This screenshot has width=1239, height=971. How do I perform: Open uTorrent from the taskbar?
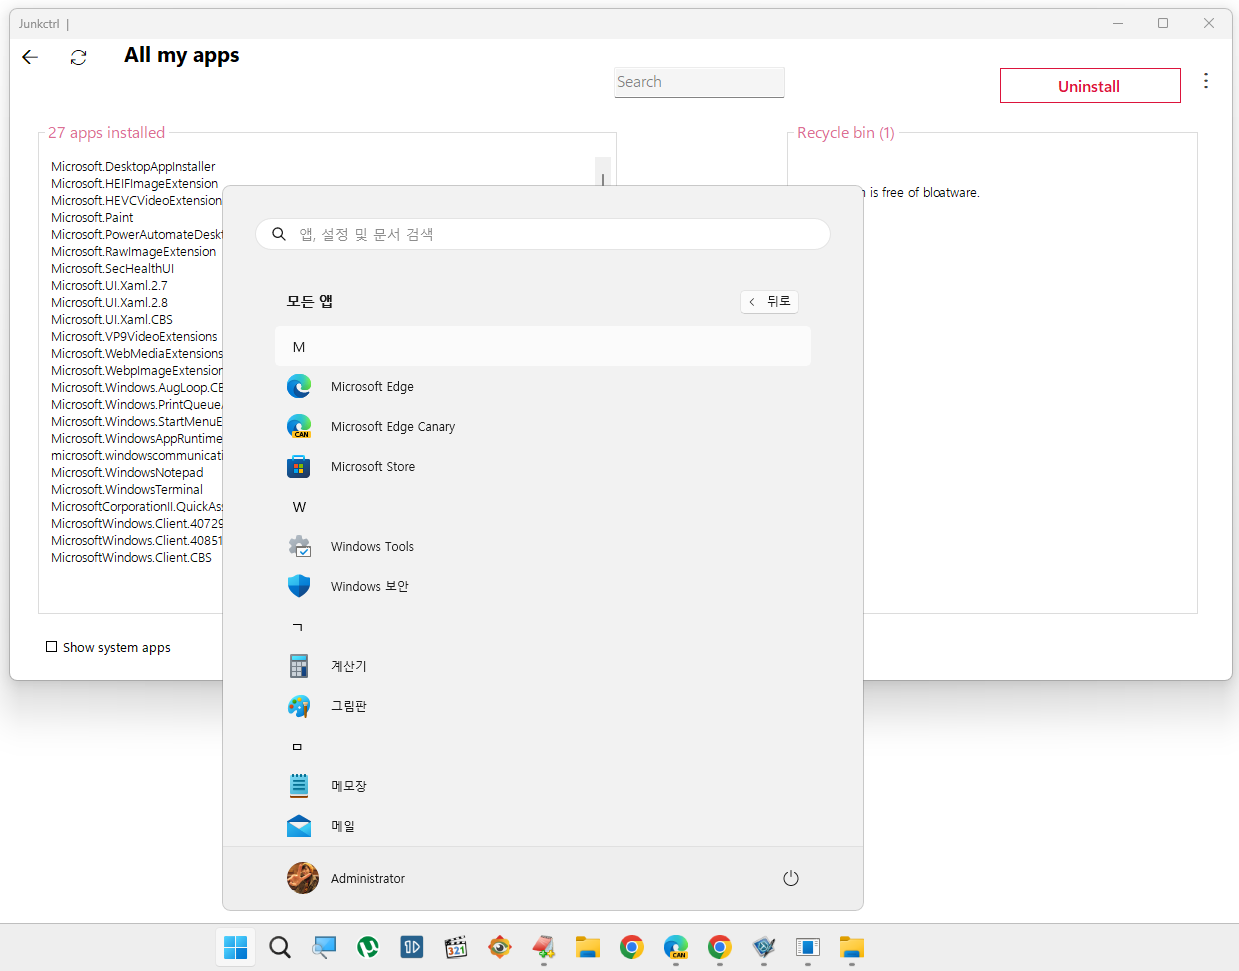coord(368,947)
